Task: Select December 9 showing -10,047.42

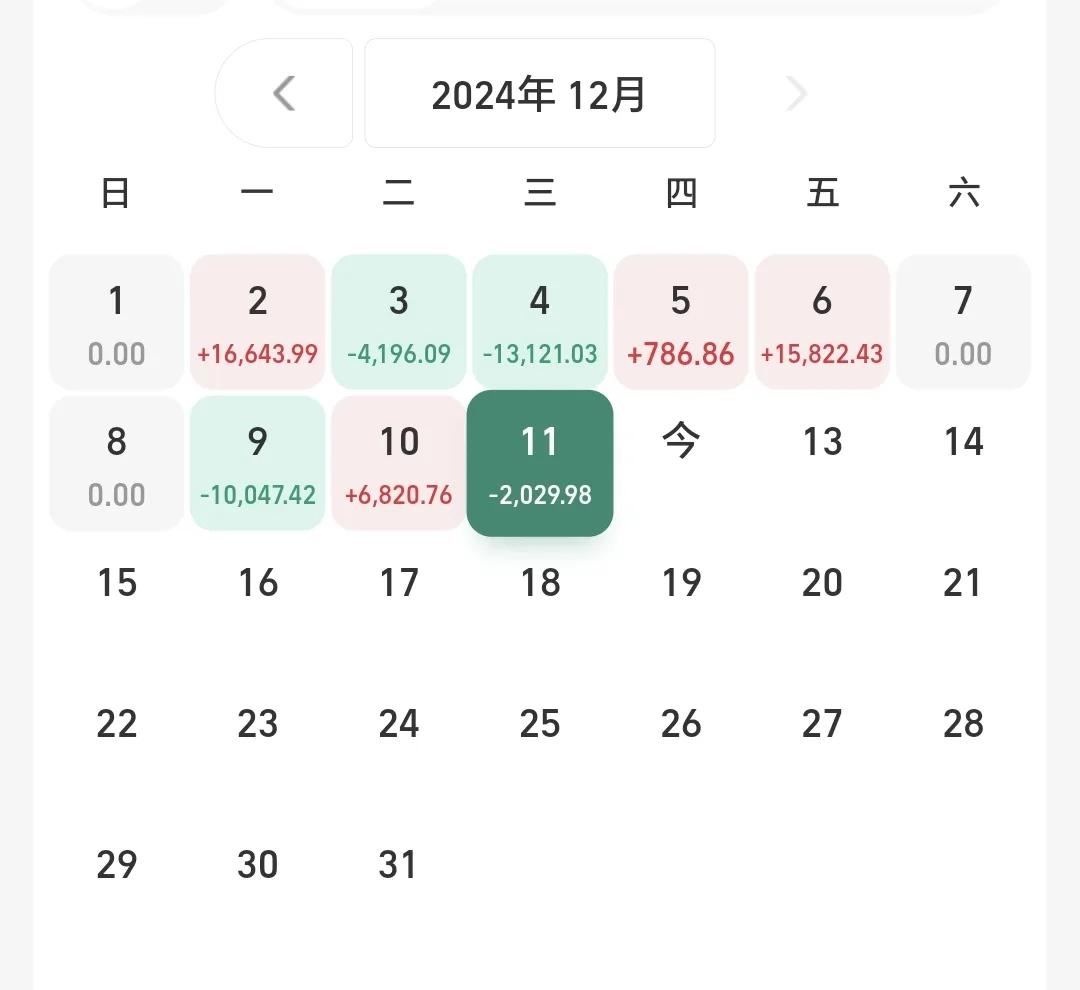Action: point(258,463)
